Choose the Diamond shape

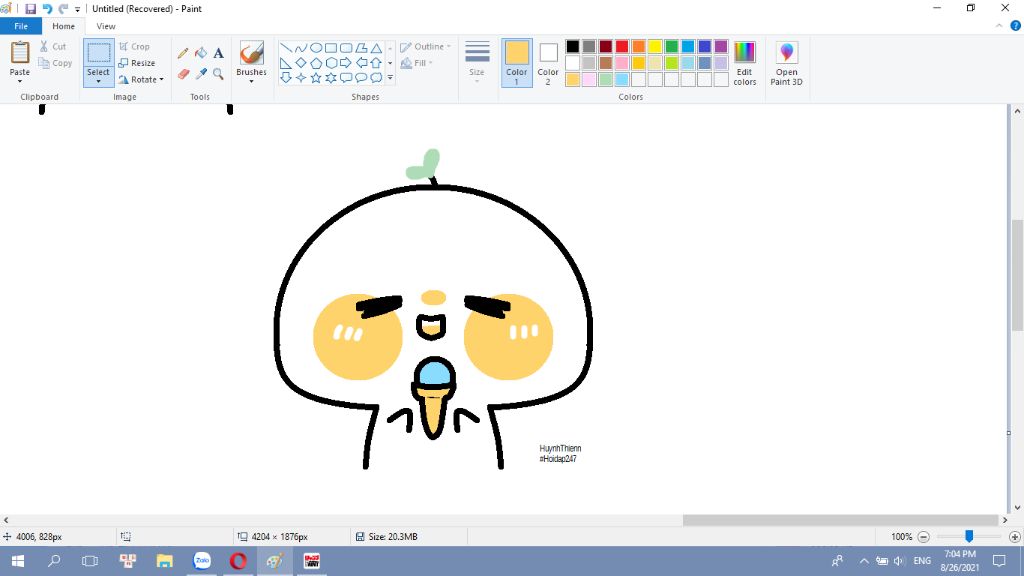pyautogui.click(x=300, y=63)
